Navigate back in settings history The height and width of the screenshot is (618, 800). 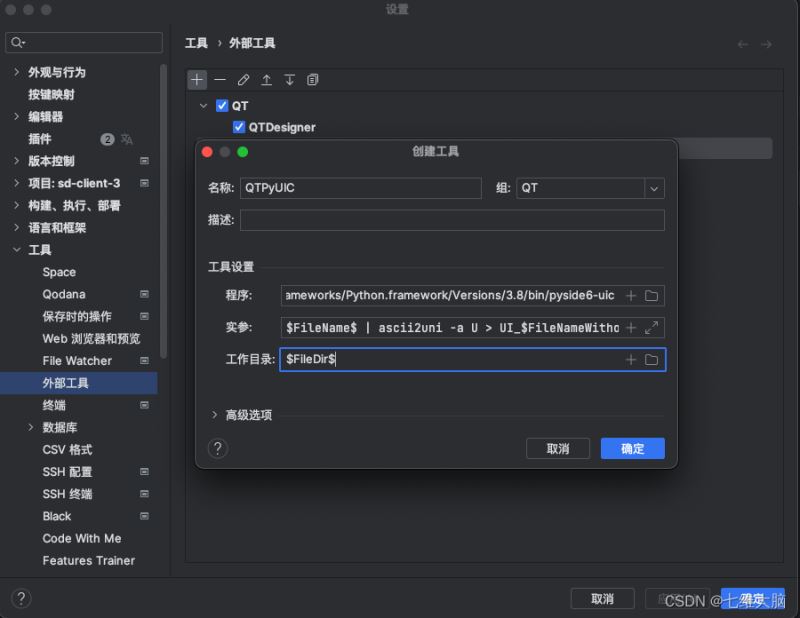[743, 44]
